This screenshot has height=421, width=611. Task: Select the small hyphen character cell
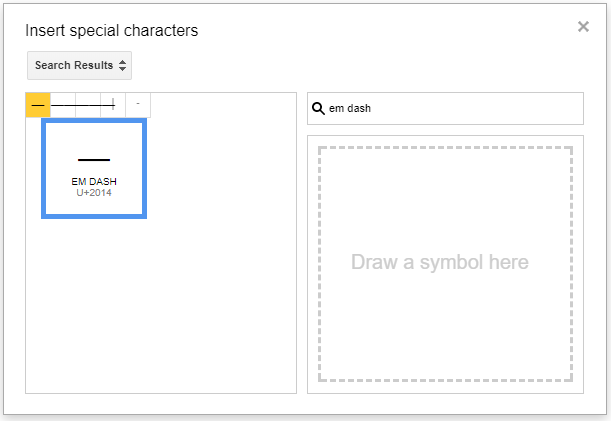coord(138,105)
